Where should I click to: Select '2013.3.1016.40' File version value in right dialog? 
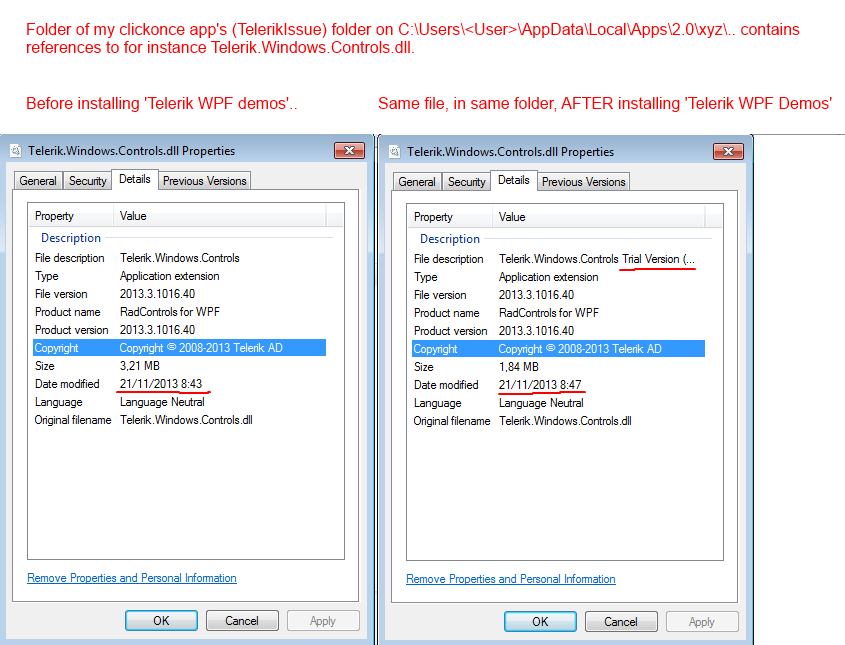pyautogui.click(x=536, y=295)
